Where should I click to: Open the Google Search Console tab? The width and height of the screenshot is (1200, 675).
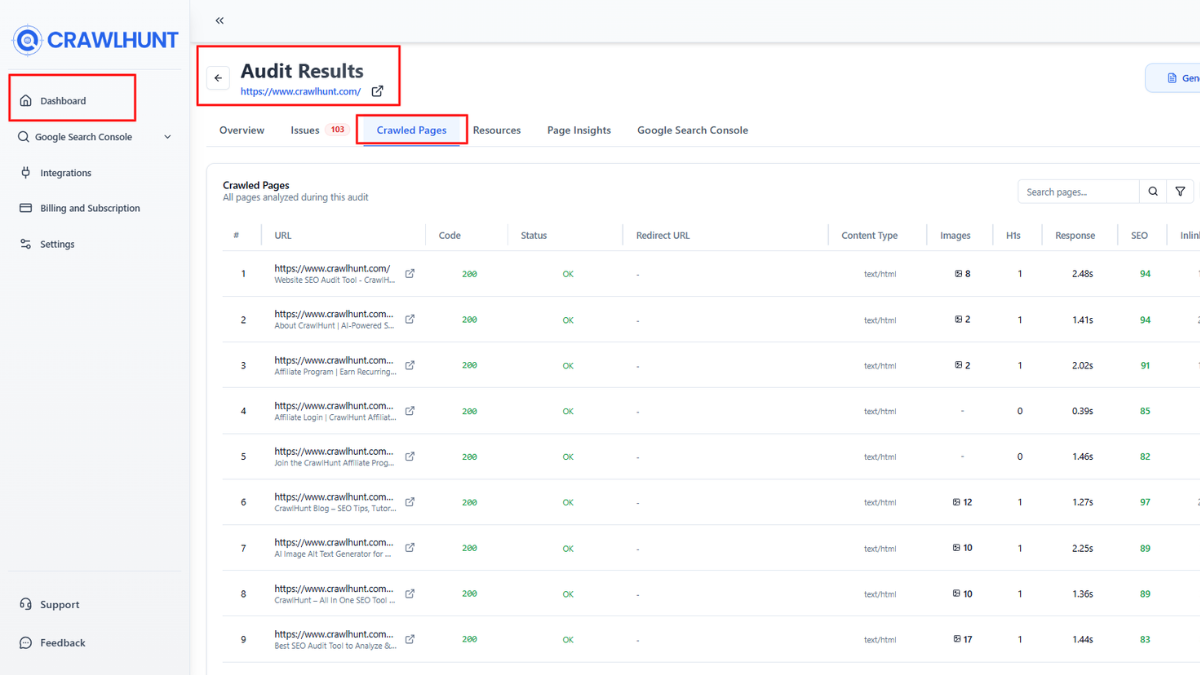tap(693, 130)
